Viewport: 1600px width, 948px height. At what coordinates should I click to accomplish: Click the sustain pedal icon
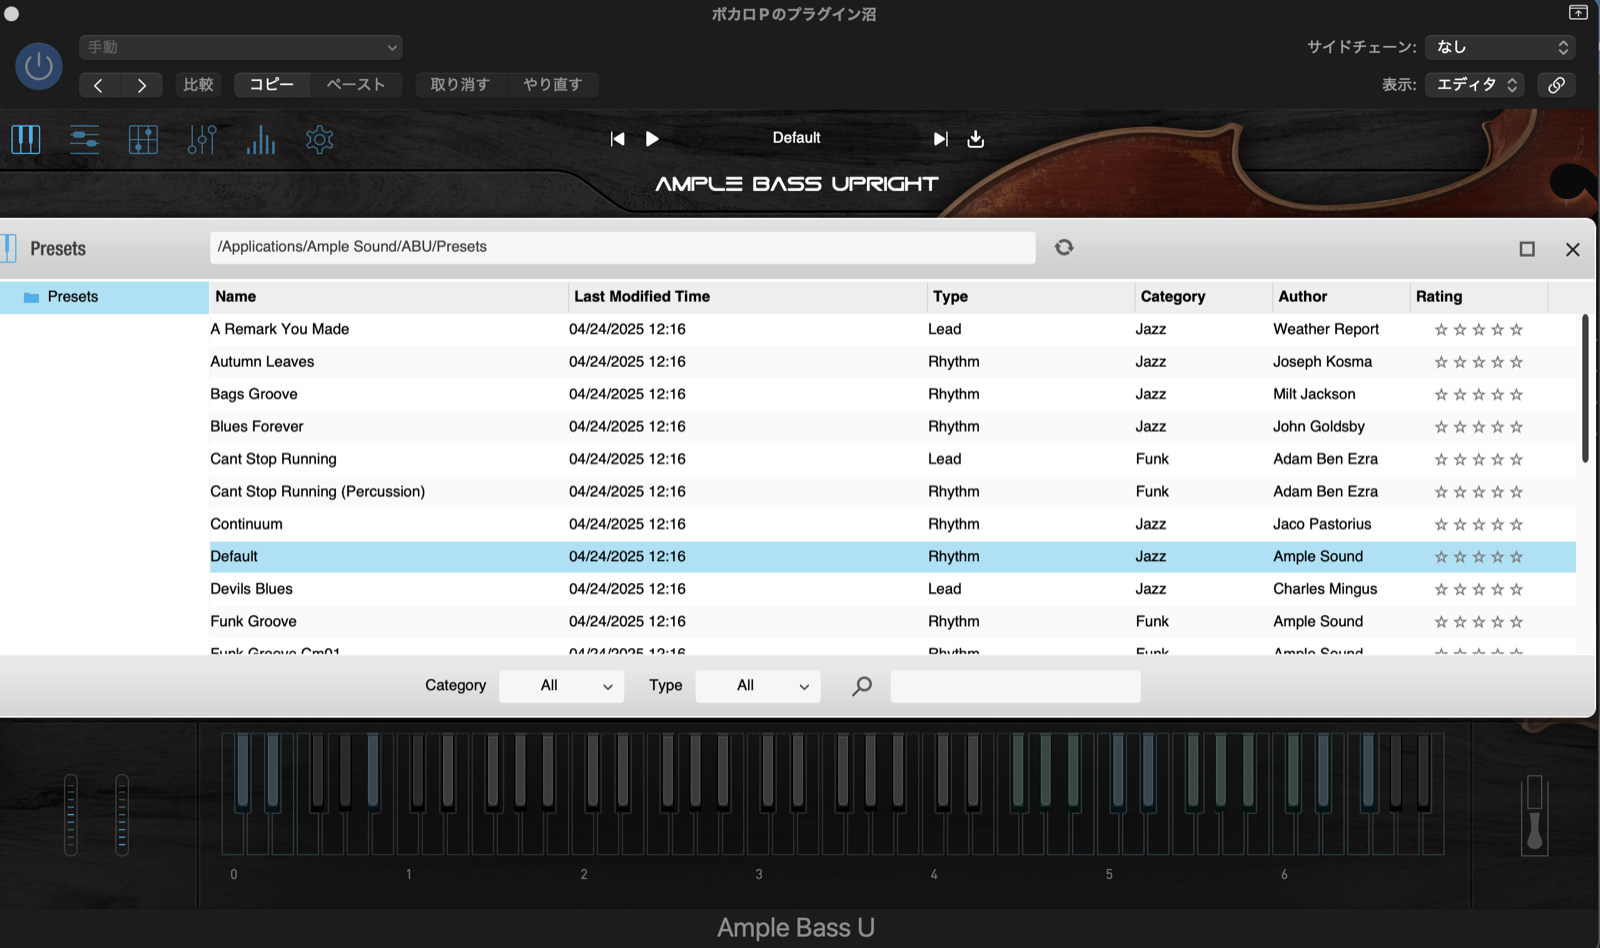[x=1534, y=815]
